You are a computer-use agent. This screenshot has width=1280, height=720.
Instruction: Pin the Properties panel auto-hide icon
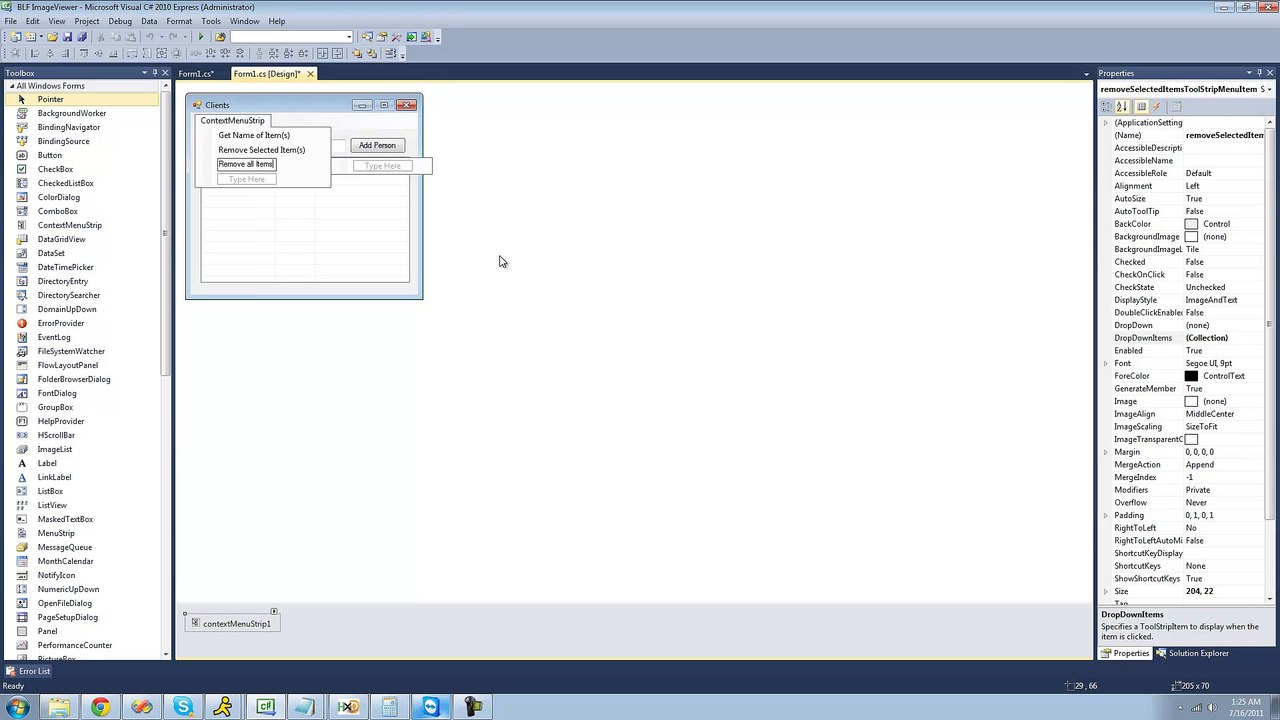[1260, 73]
